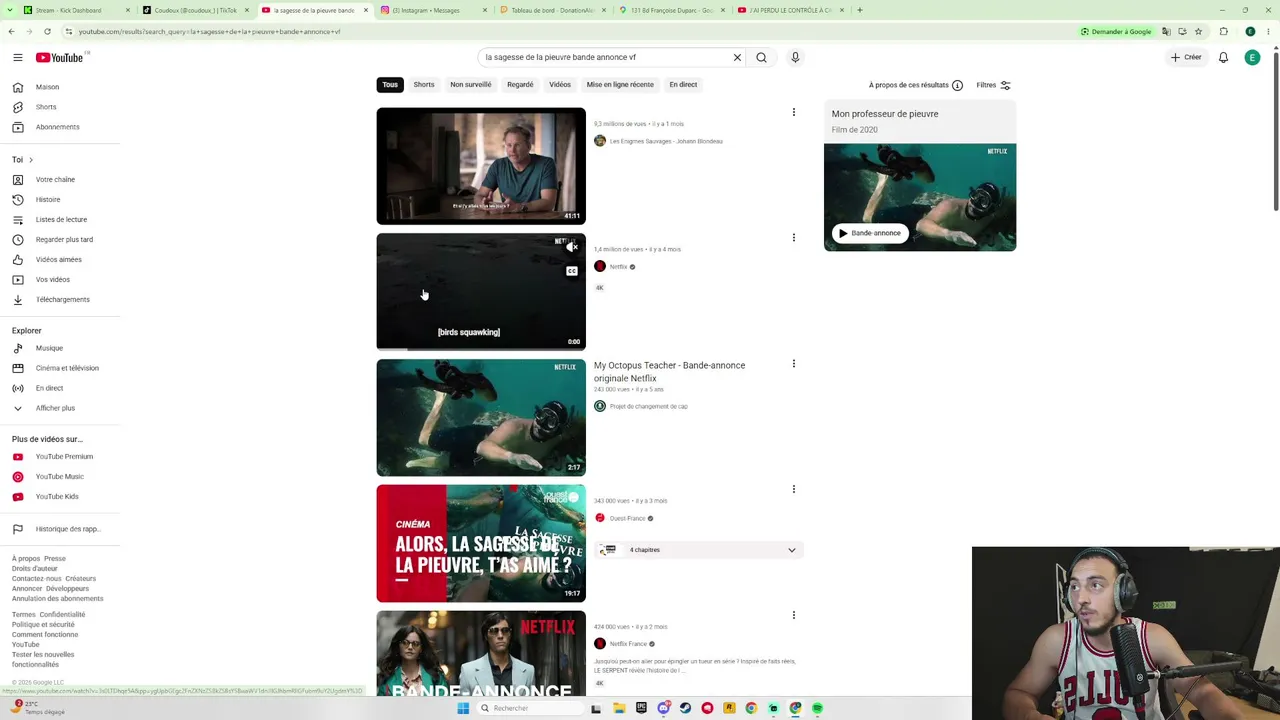Expand the Toi section chevron
Image resolution: width=1280 pixels, height=720 pixels.
click(30, 160)
